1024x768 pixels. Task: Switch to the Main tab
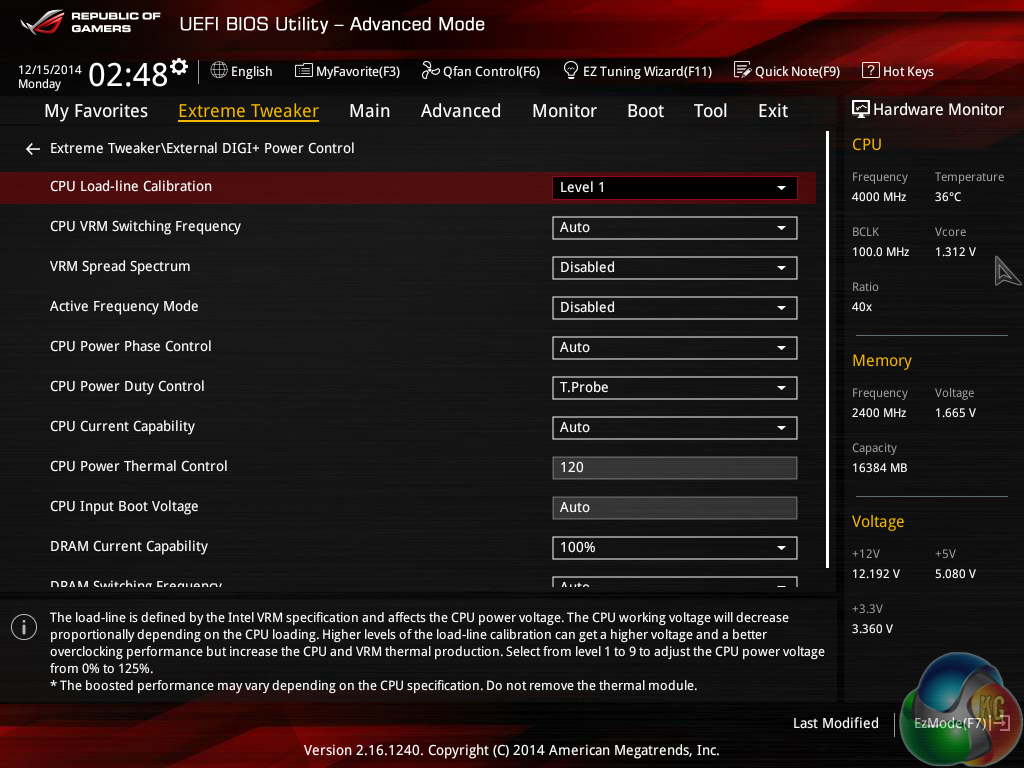point(370,111)
